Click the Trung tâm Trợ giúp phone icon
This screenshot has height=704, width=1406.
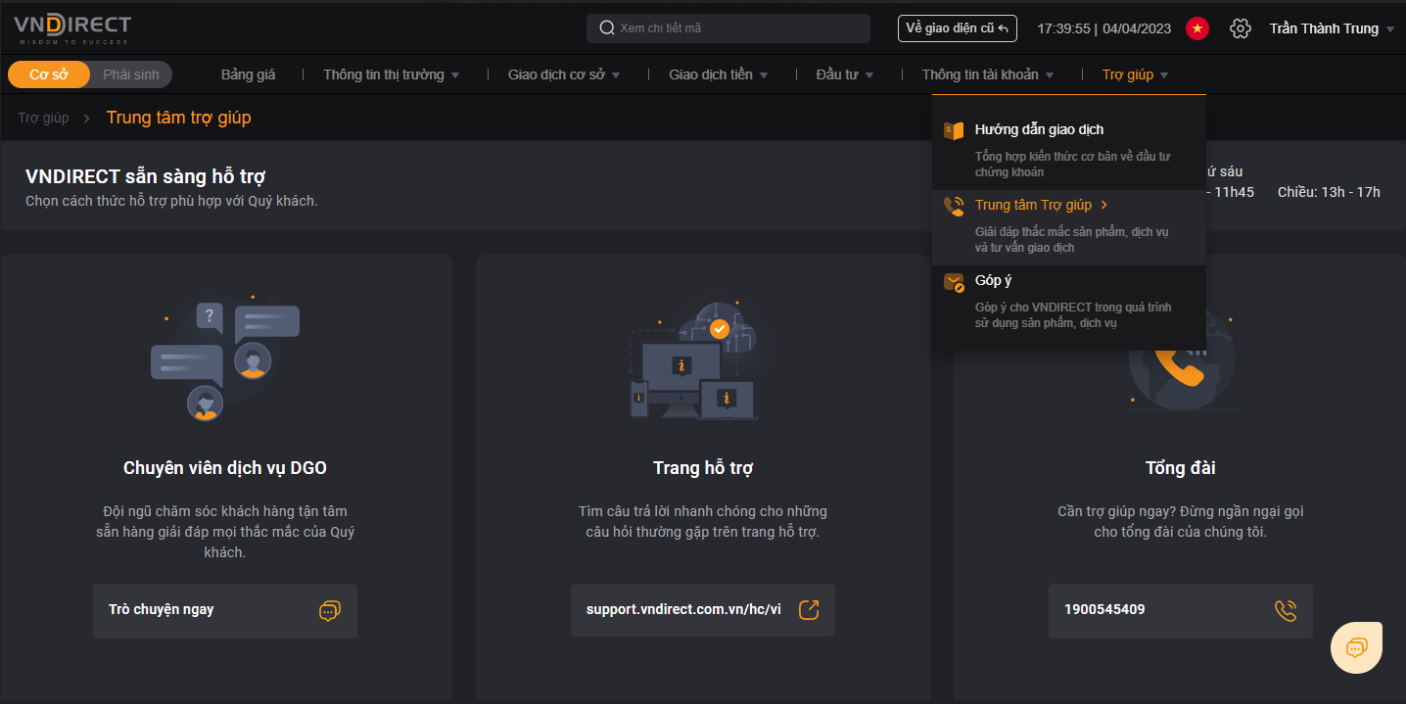(954, 206)
